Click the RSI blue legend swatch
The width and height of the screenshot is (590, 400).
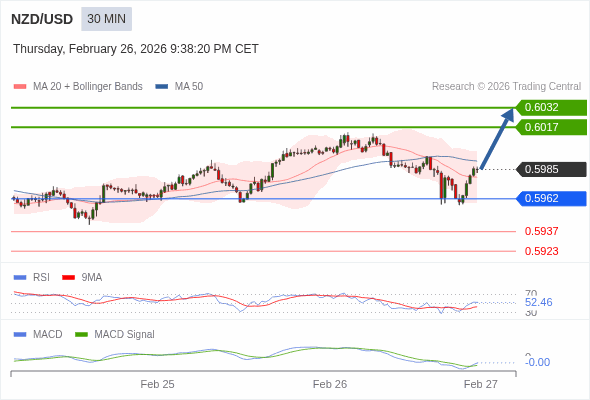(x=20, y=278)
